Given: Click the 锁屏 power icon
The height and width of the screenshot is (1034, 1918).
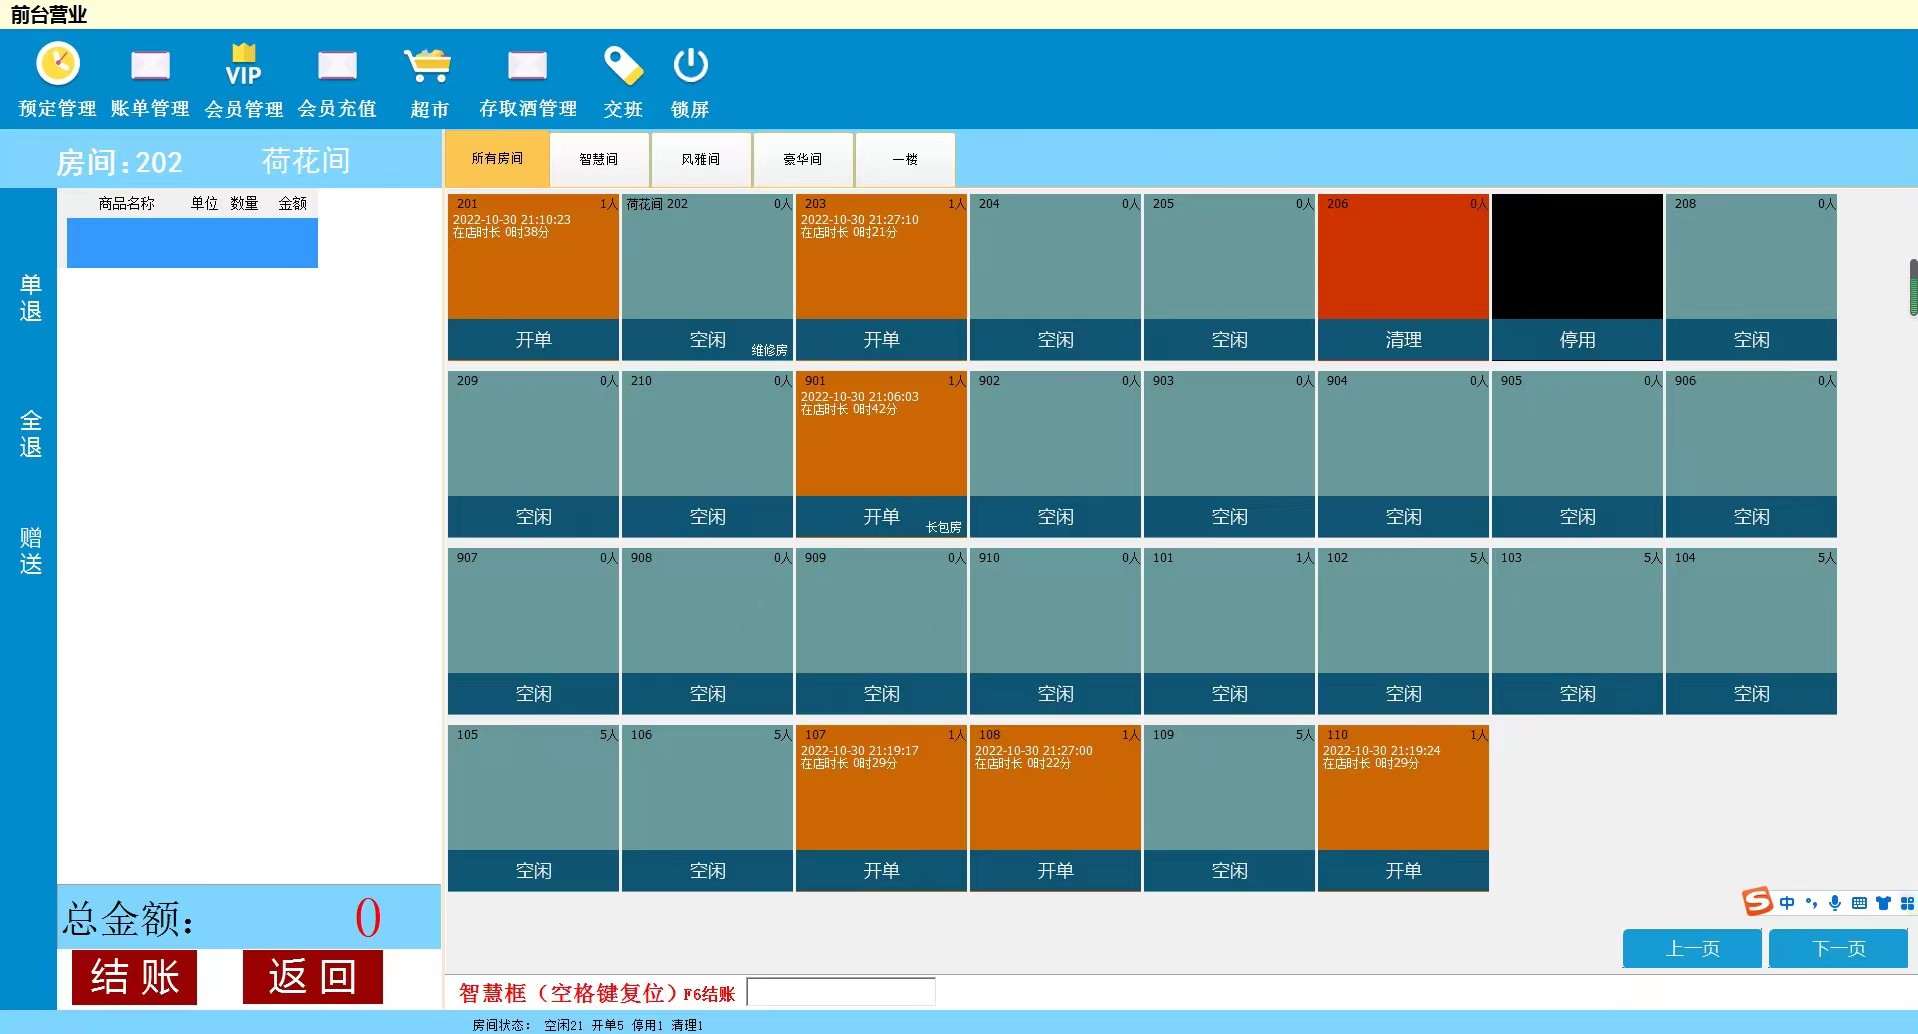Looking at the screenshot, I should coord(690,66).
